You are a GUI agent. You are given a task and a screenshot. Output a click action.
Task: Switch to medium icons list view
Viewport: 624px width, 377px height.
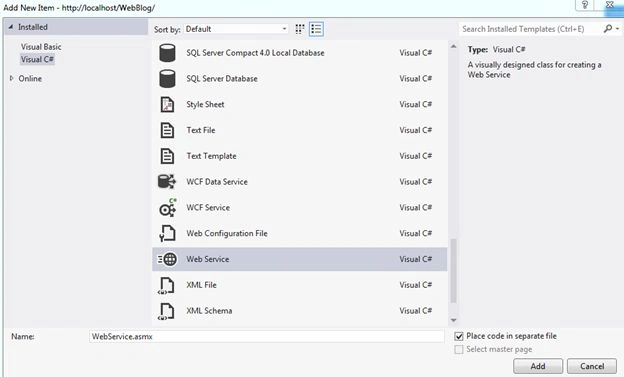click(x=316, y=29)
